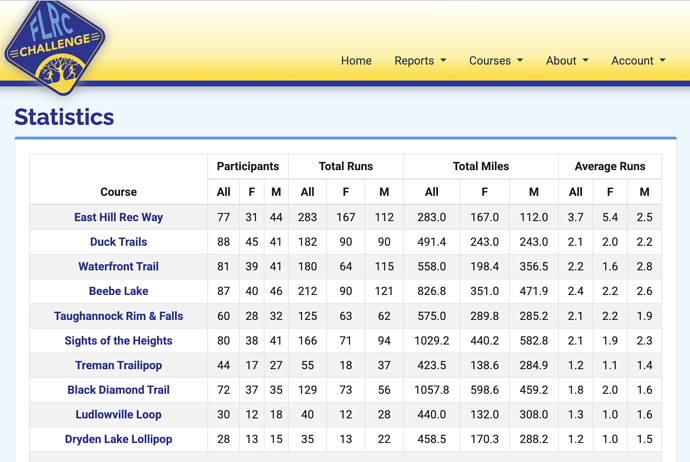Screen dimensions: 690x462
Task: Click the Average Runs group header
Action: click(610, 166)
